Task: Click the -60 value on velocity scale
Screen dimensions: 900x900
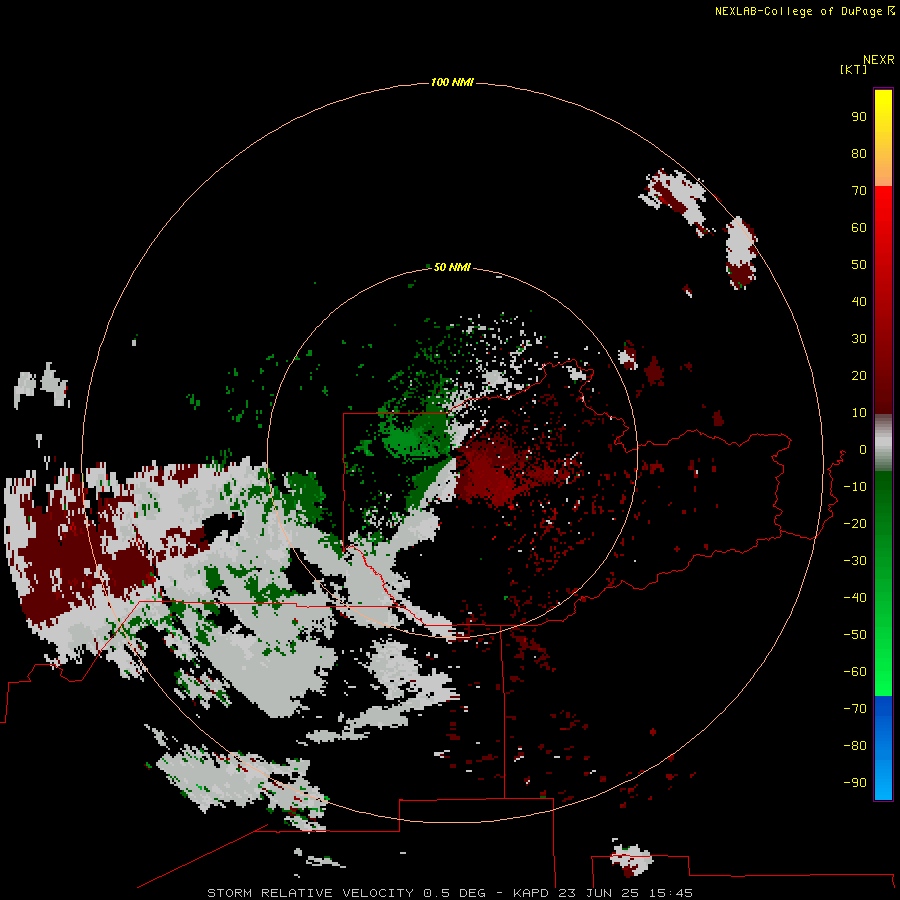Action: coord(855,672)
